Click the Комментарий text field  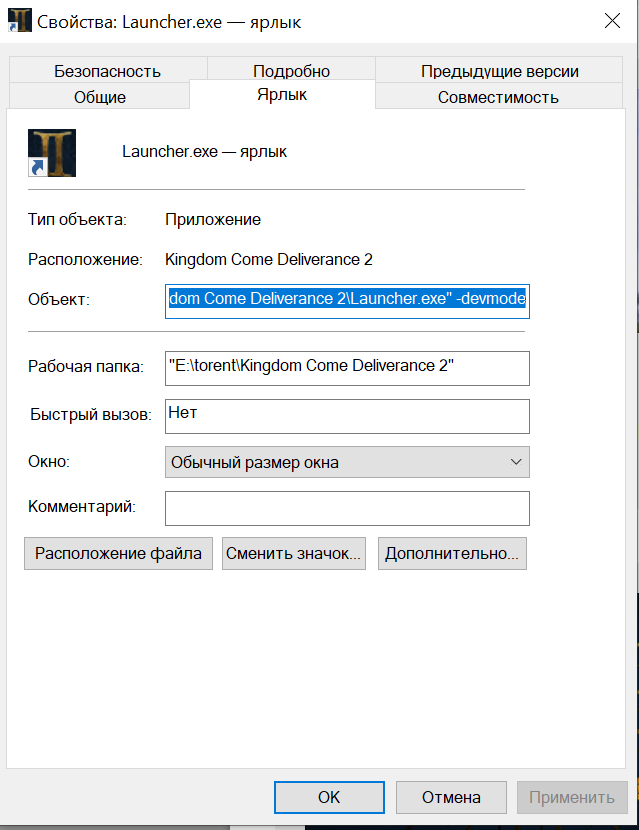[x=347, y=509]
